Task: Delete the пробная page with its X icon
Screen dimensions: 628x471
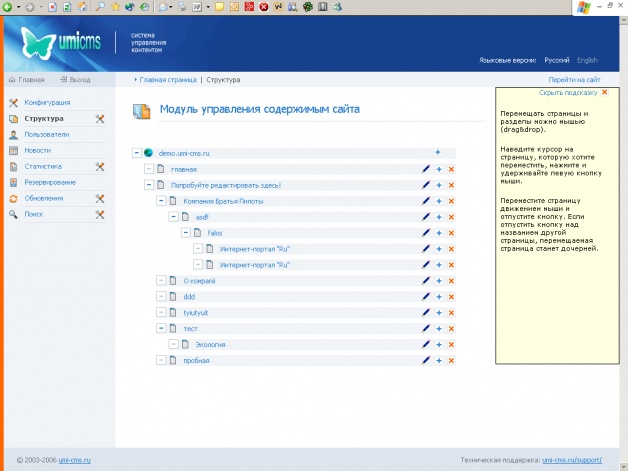Action: tap(451, 359)
